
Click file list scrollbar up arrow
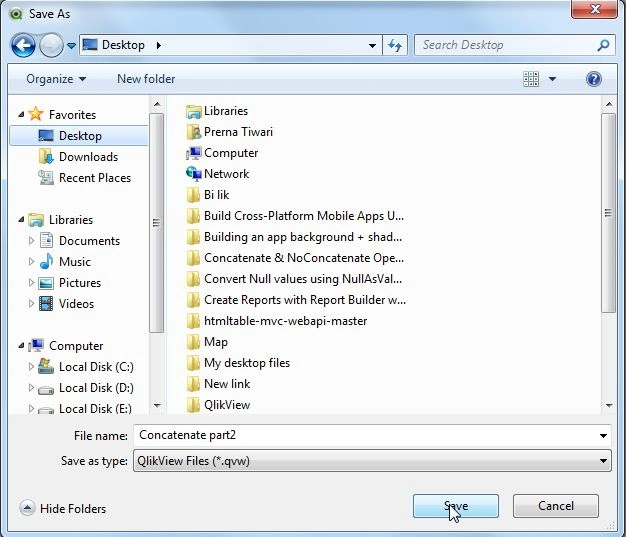(x=609, y=104)
